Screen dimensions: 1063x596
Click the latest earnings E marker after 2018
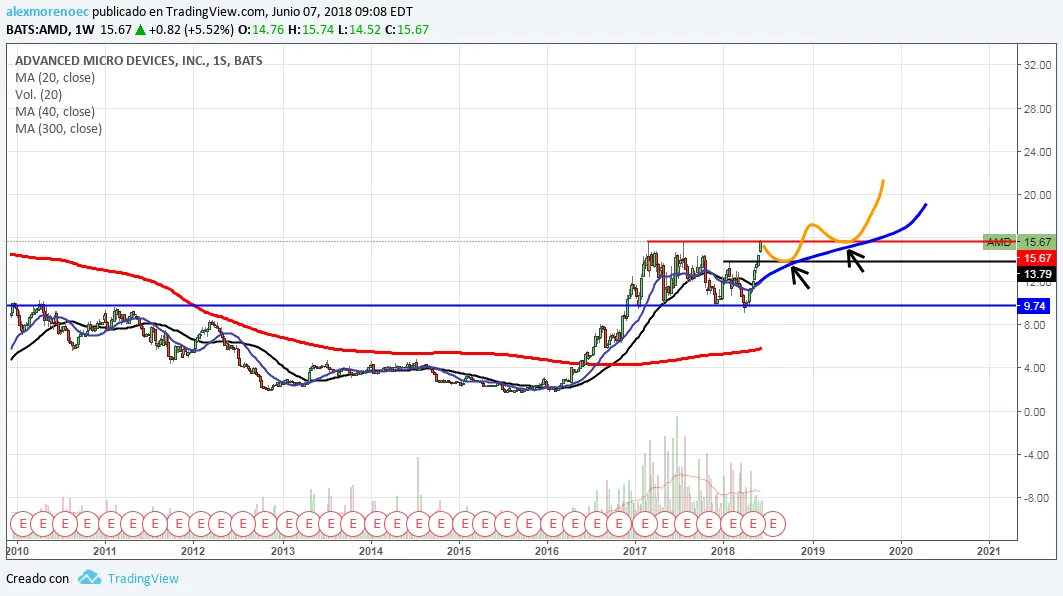click(774, 524)
